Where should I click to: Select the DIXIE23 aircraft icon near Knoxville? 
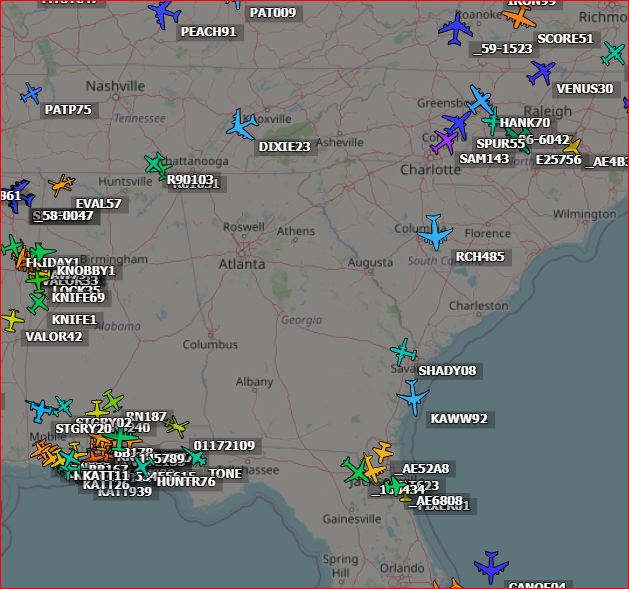[242, 125]
